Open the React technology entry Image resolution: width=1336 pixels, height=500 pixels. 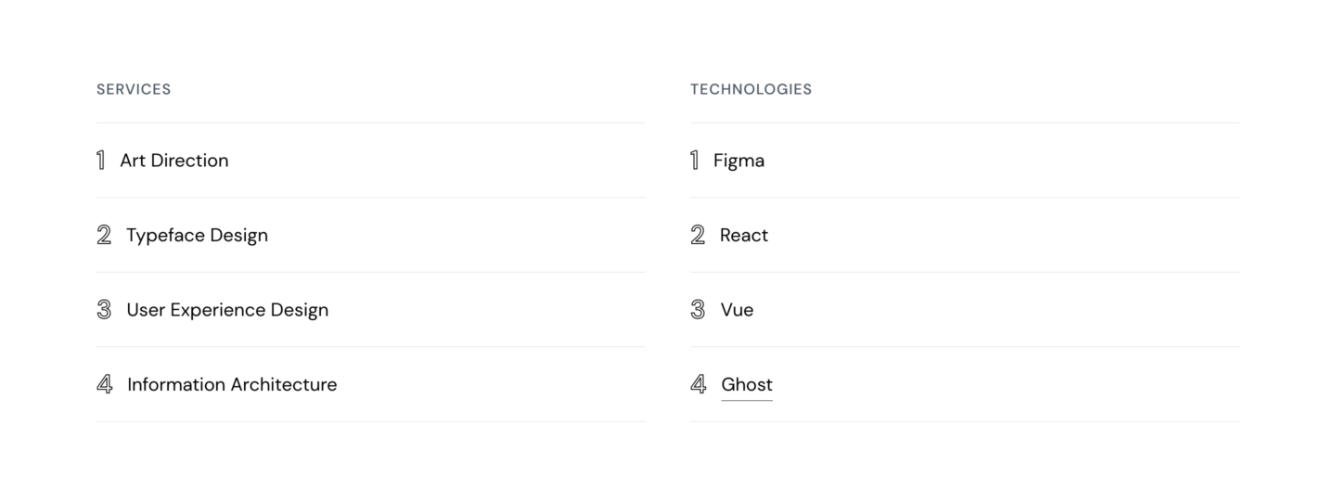[744, 235]
